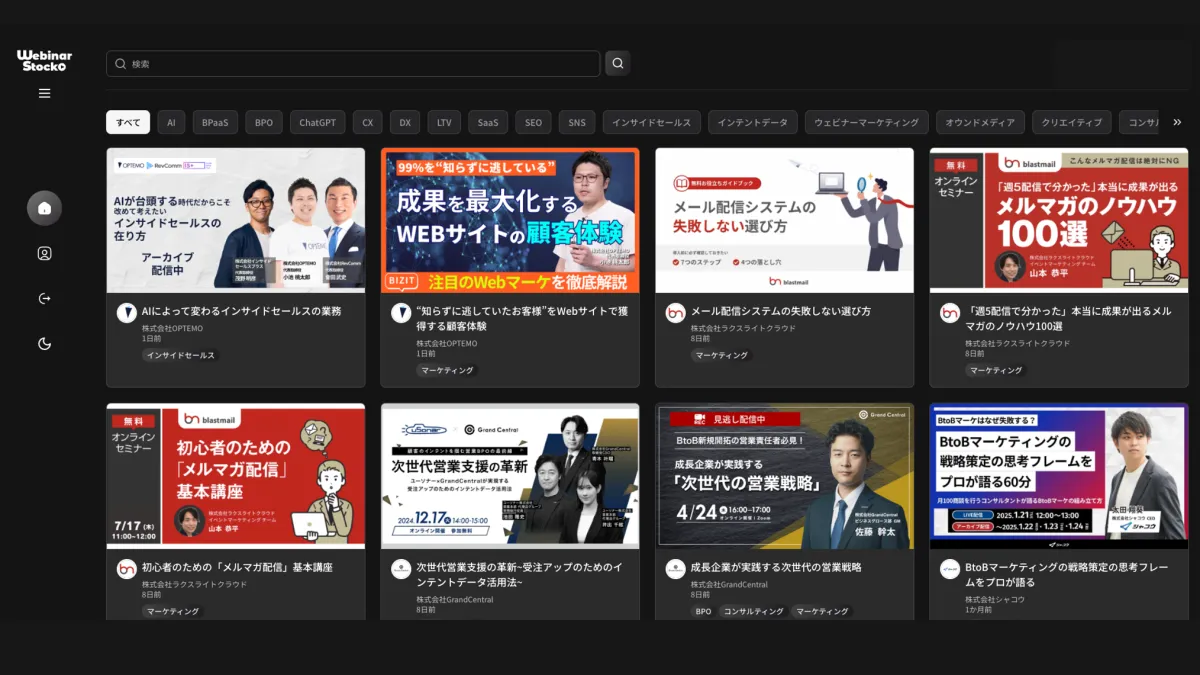The image size is (1200, 675).
Task: Click the OPTEMO company avatar icon
Action: tap(126, 313)
